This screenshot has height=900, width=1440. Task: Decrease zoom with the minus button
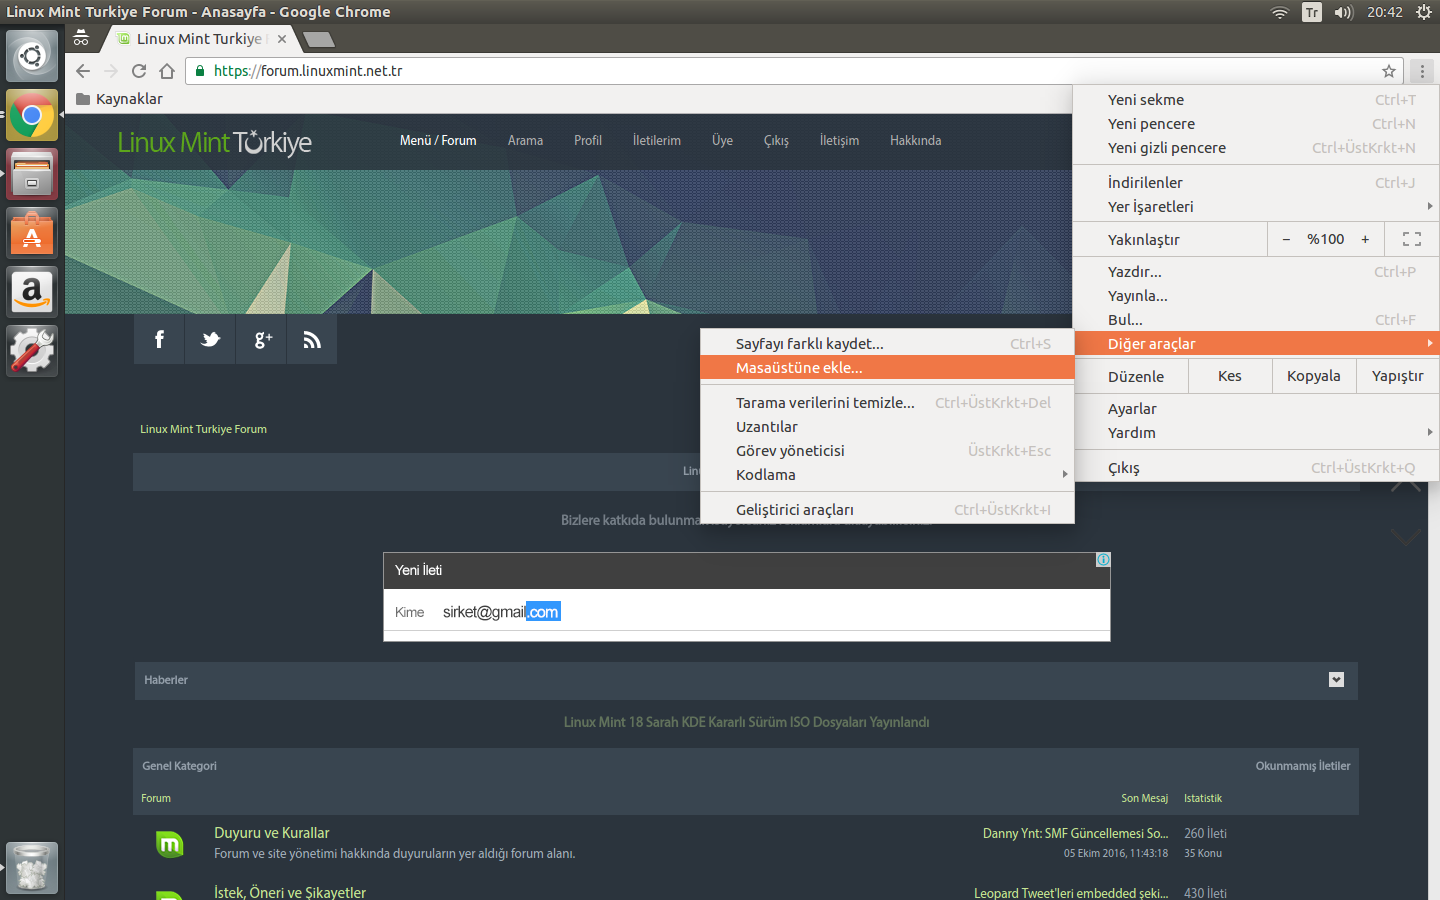(x=1286, y=239)
